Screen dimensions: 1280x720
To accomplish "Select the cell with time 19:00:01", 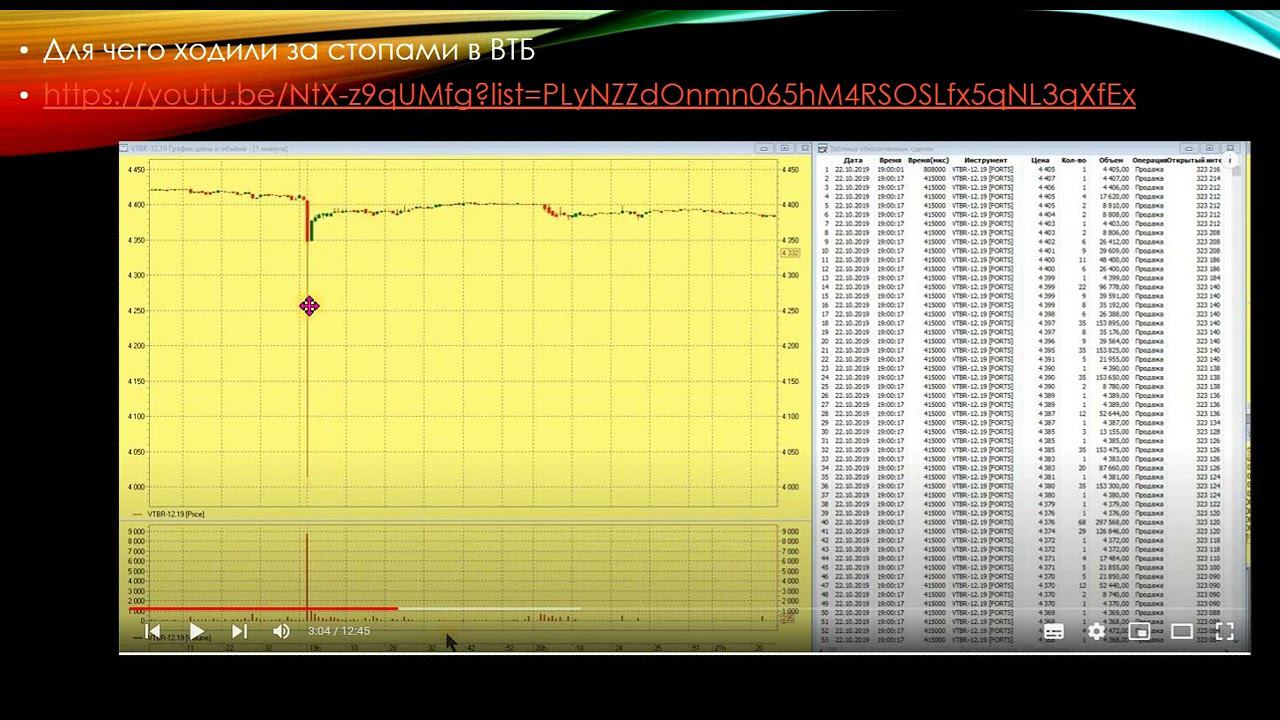I will pos(890,169).
